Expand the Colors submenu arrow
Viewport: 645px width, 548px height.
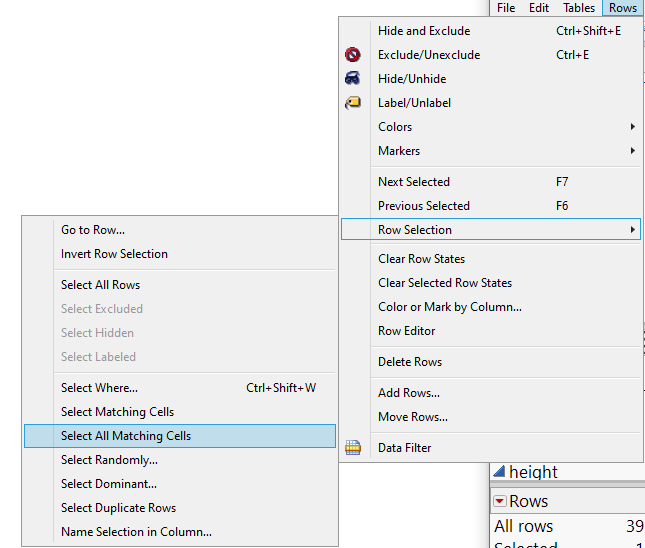632,127
